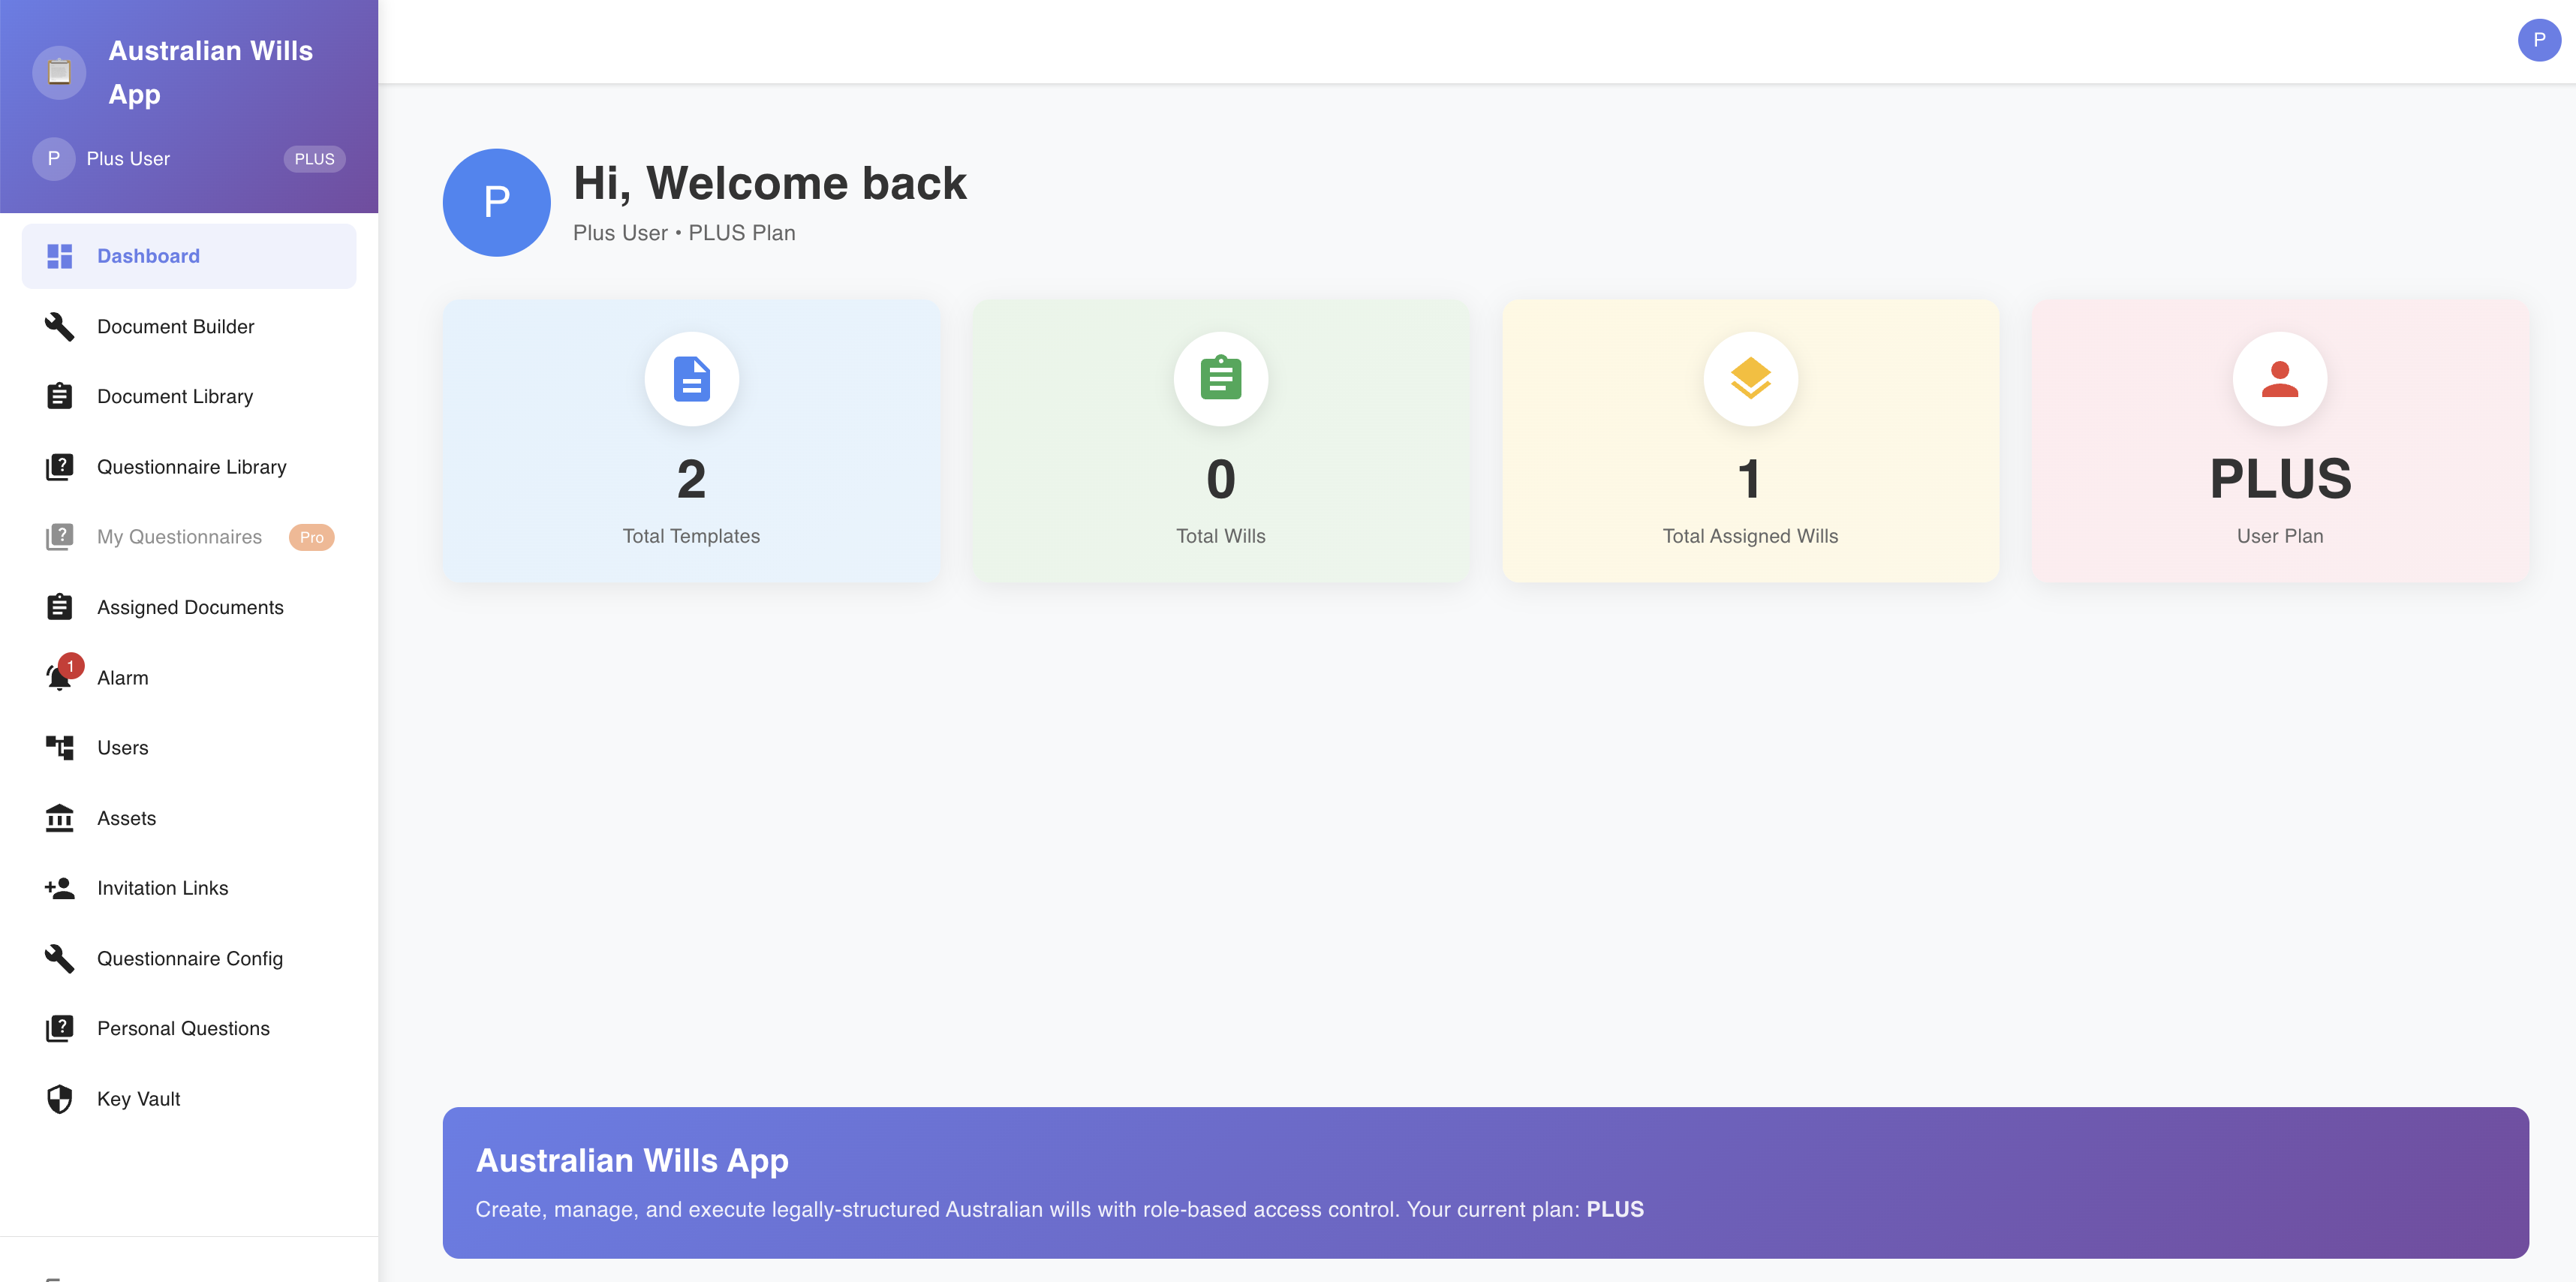Open the Questionnaire Config wrench icon
Screen dimensions: 2576x1282
(x=59, y=958)
